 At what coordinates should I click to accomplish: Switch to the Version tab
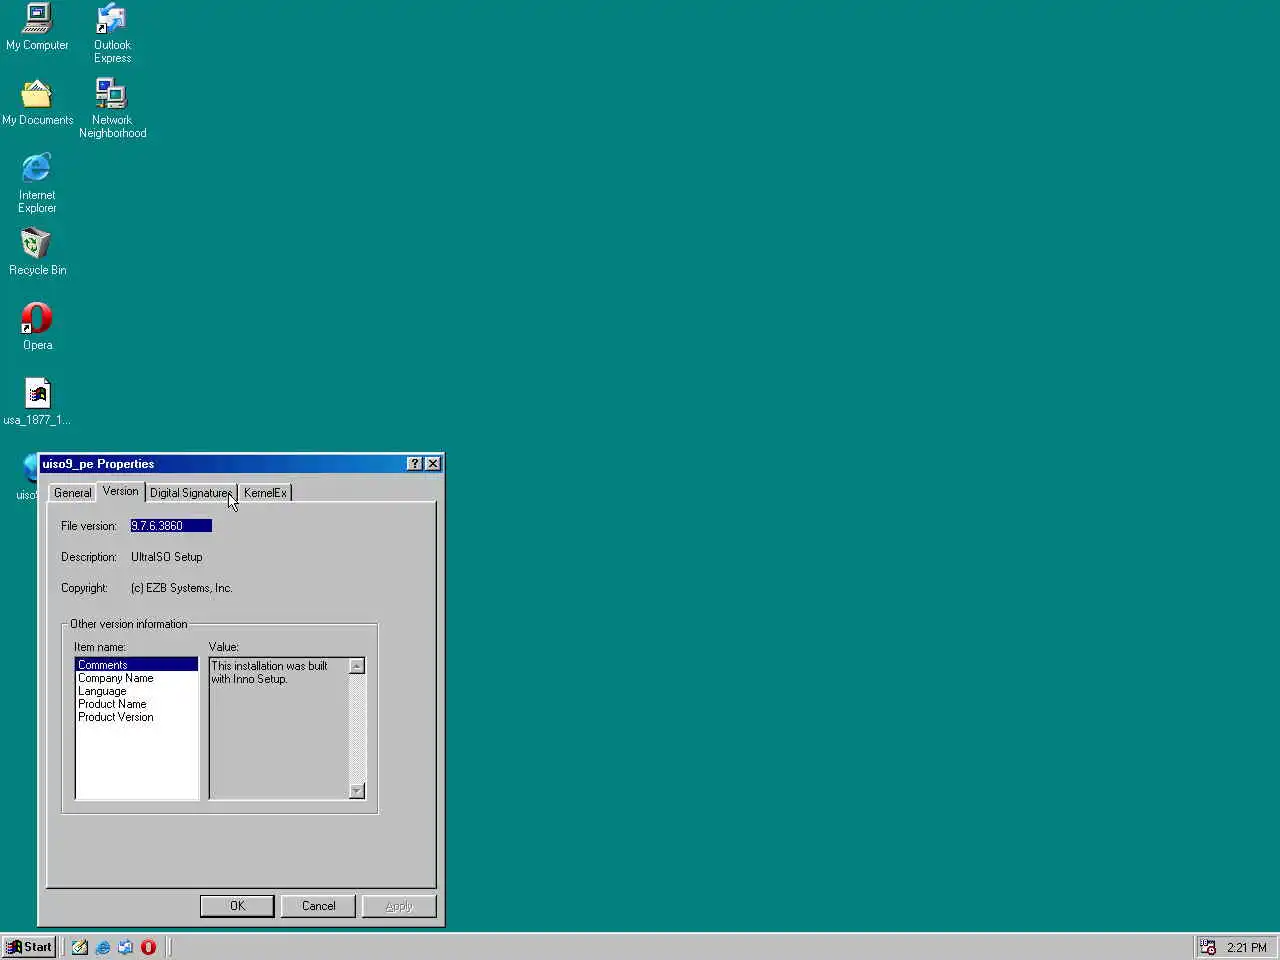(x=121, y=491)
